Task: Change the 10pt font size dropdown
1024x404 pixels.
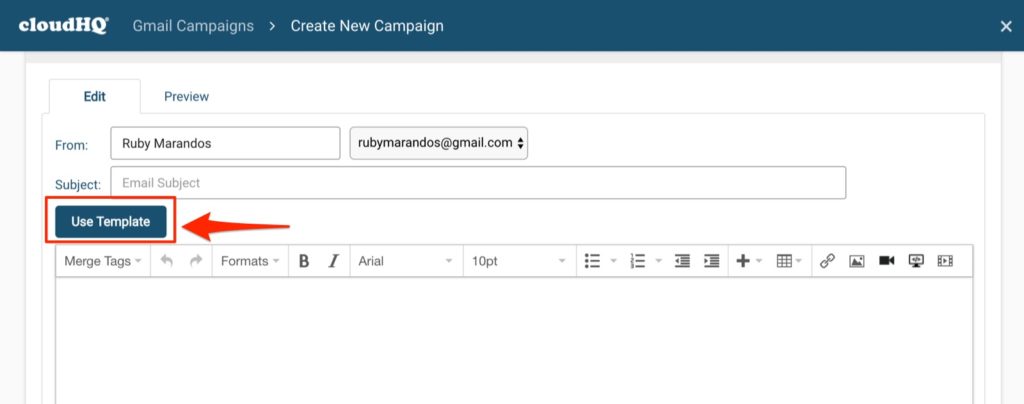Action: (x=519, y=261)
